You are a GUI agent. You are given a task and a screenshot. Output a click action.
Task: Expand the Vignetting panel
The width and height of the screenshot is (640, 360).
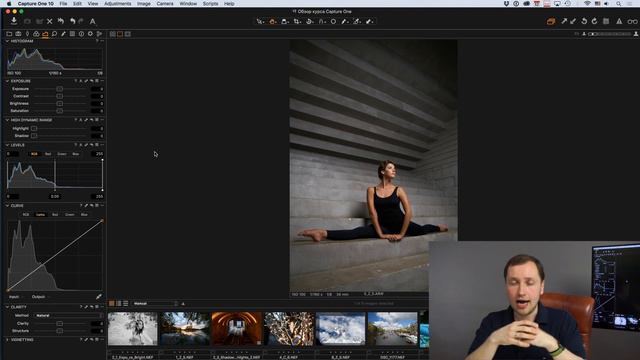pos(7,340)
